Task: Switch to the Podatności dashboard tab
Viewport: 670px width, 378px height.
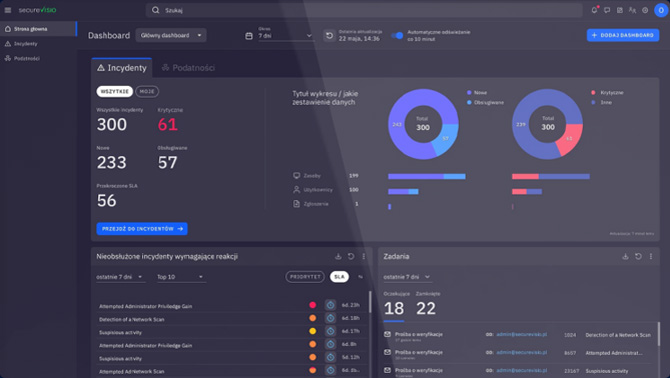Action: (x=188, y=68)
